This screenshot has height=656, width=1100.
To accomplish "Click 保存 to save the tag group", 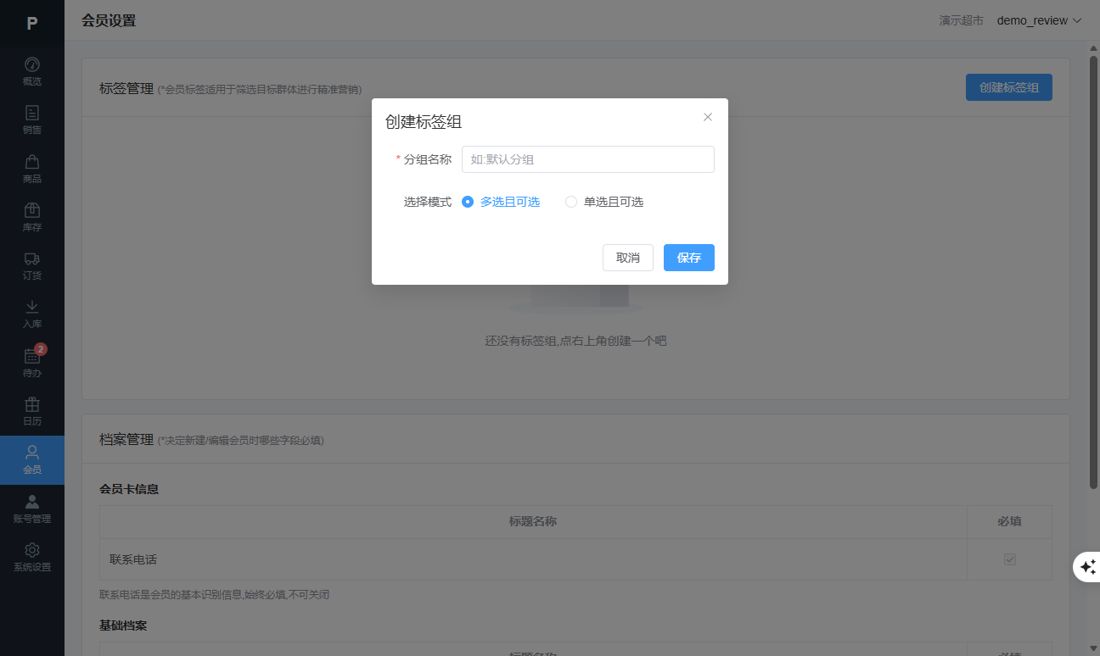I will click(689, 257).
